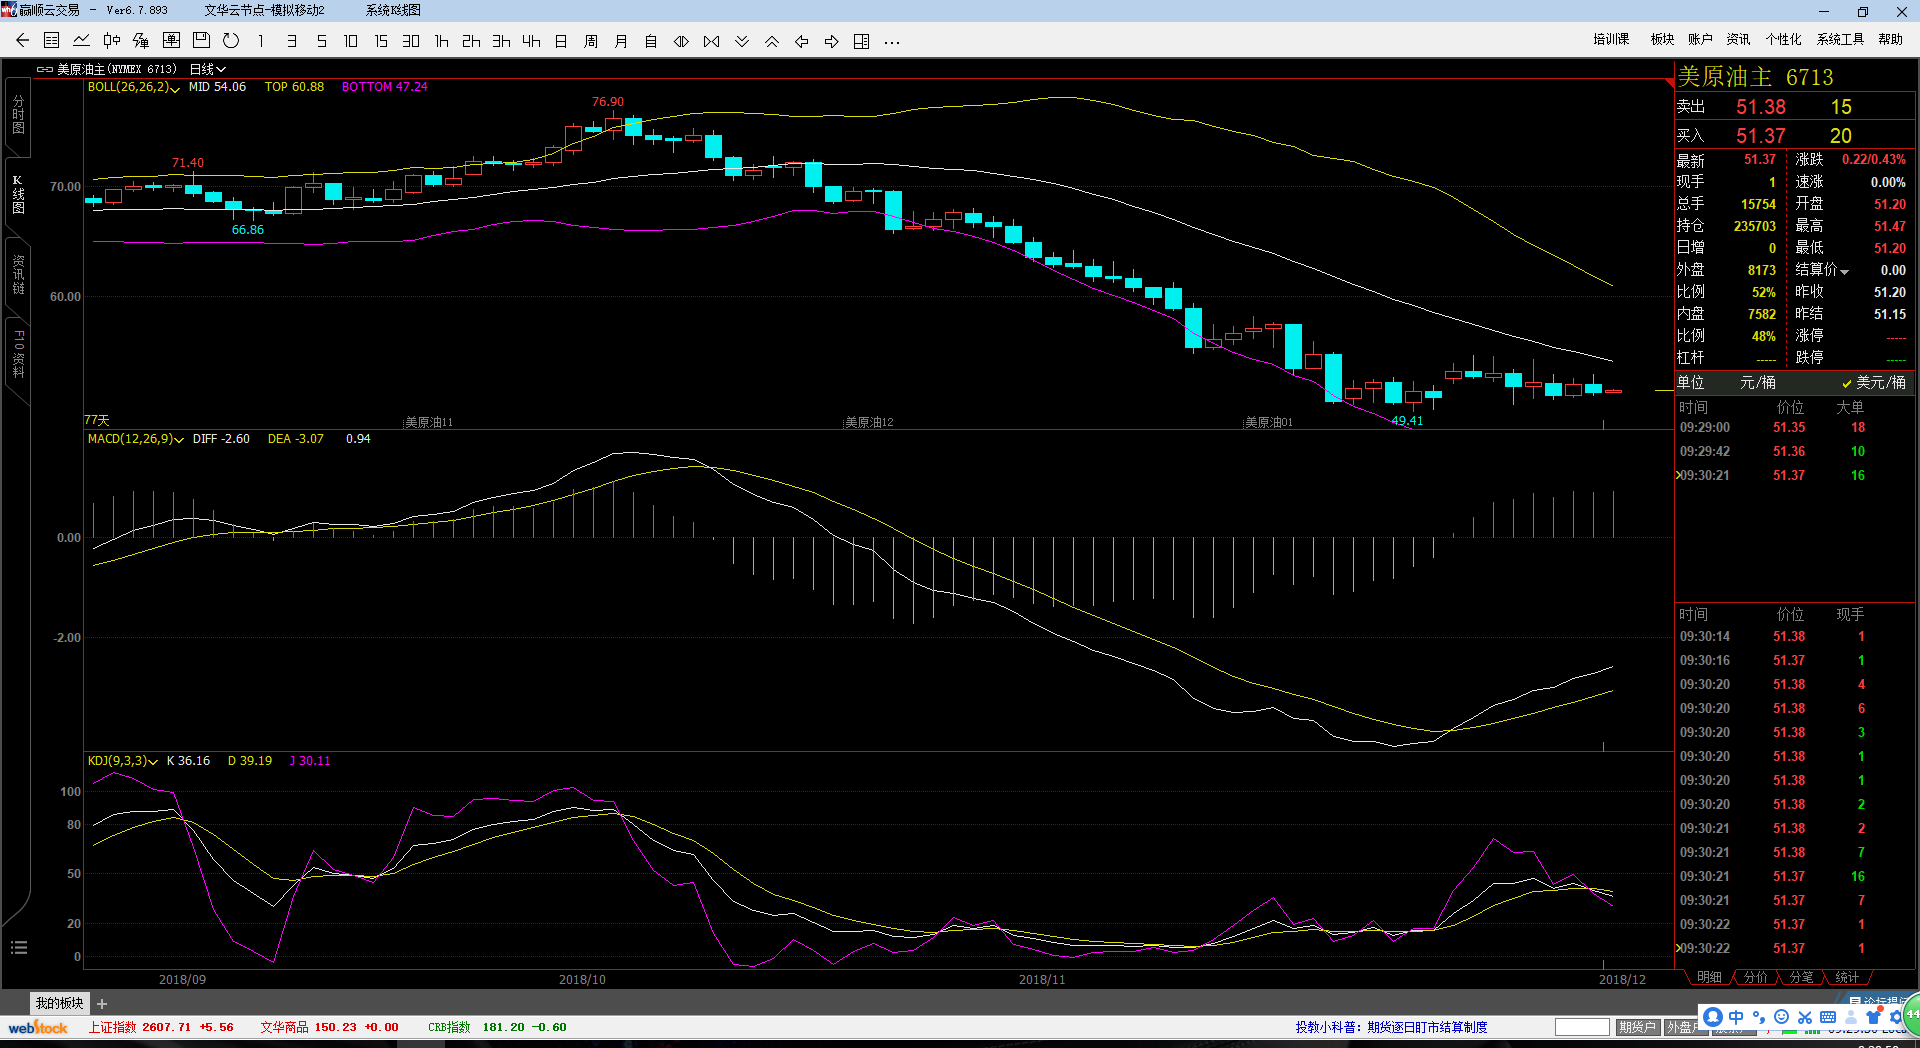Open the 个性化 menu
1920x1048 pixels.
(x=1783, y=39)
